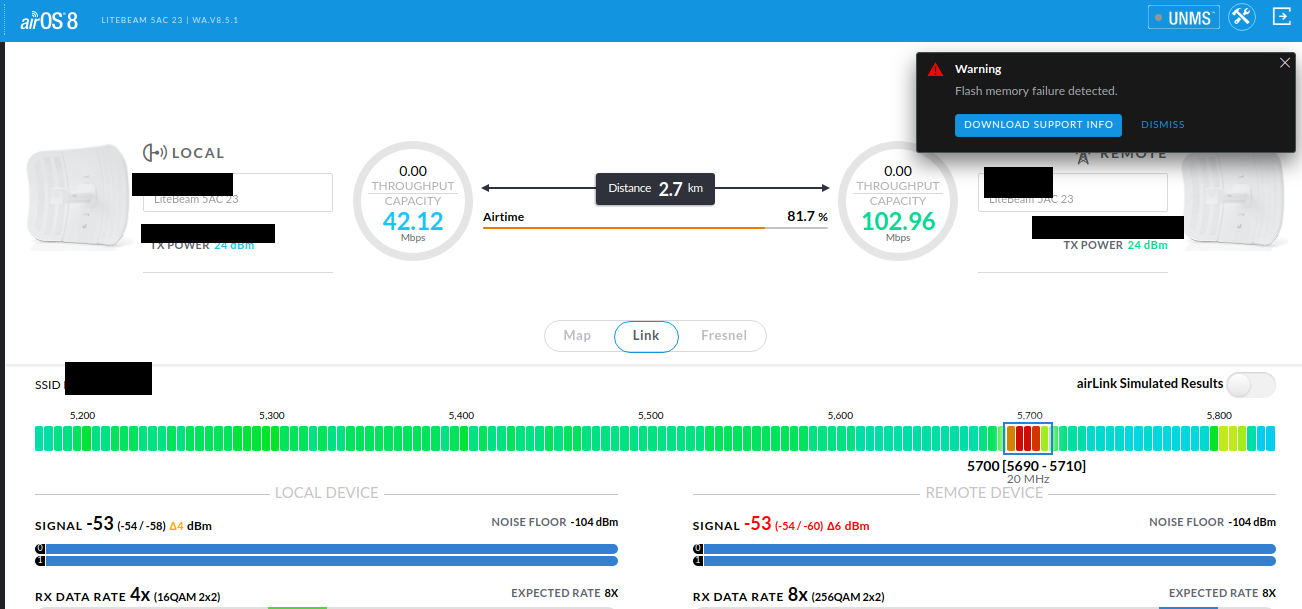Click the Local wireless signal icon
The image size is (1302, 609).
pyautogui.click(x=154, y=153)
